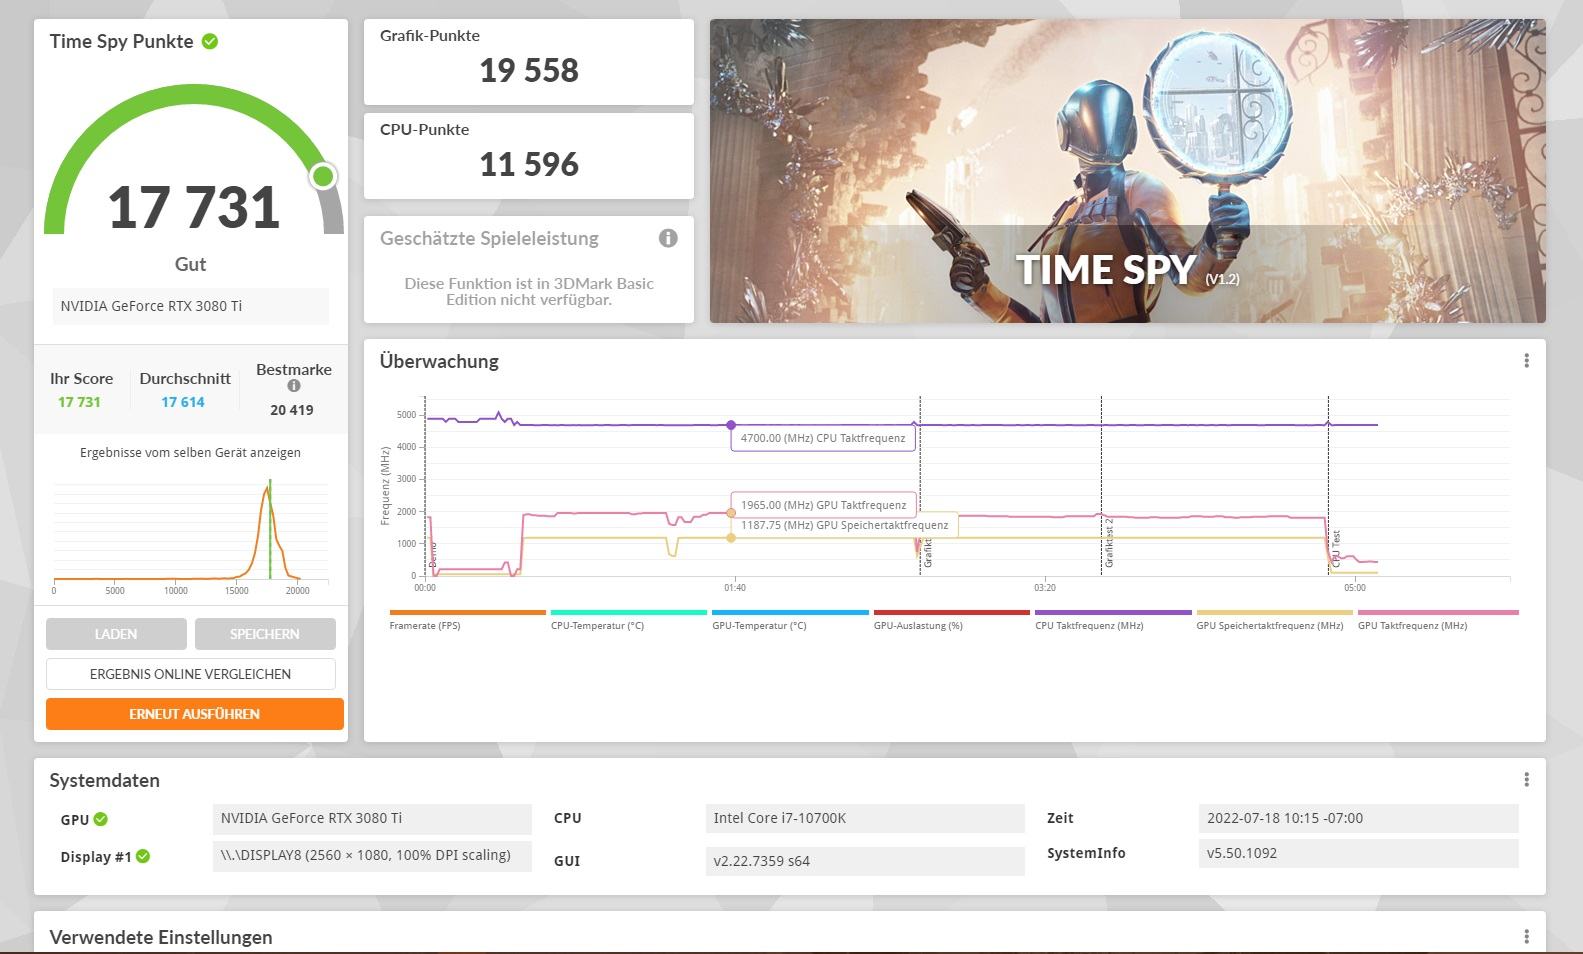Viewport: 1583px width, 954px height.
Task: Click the orange GPU Taktfrequenz data point
Action: 731,513
